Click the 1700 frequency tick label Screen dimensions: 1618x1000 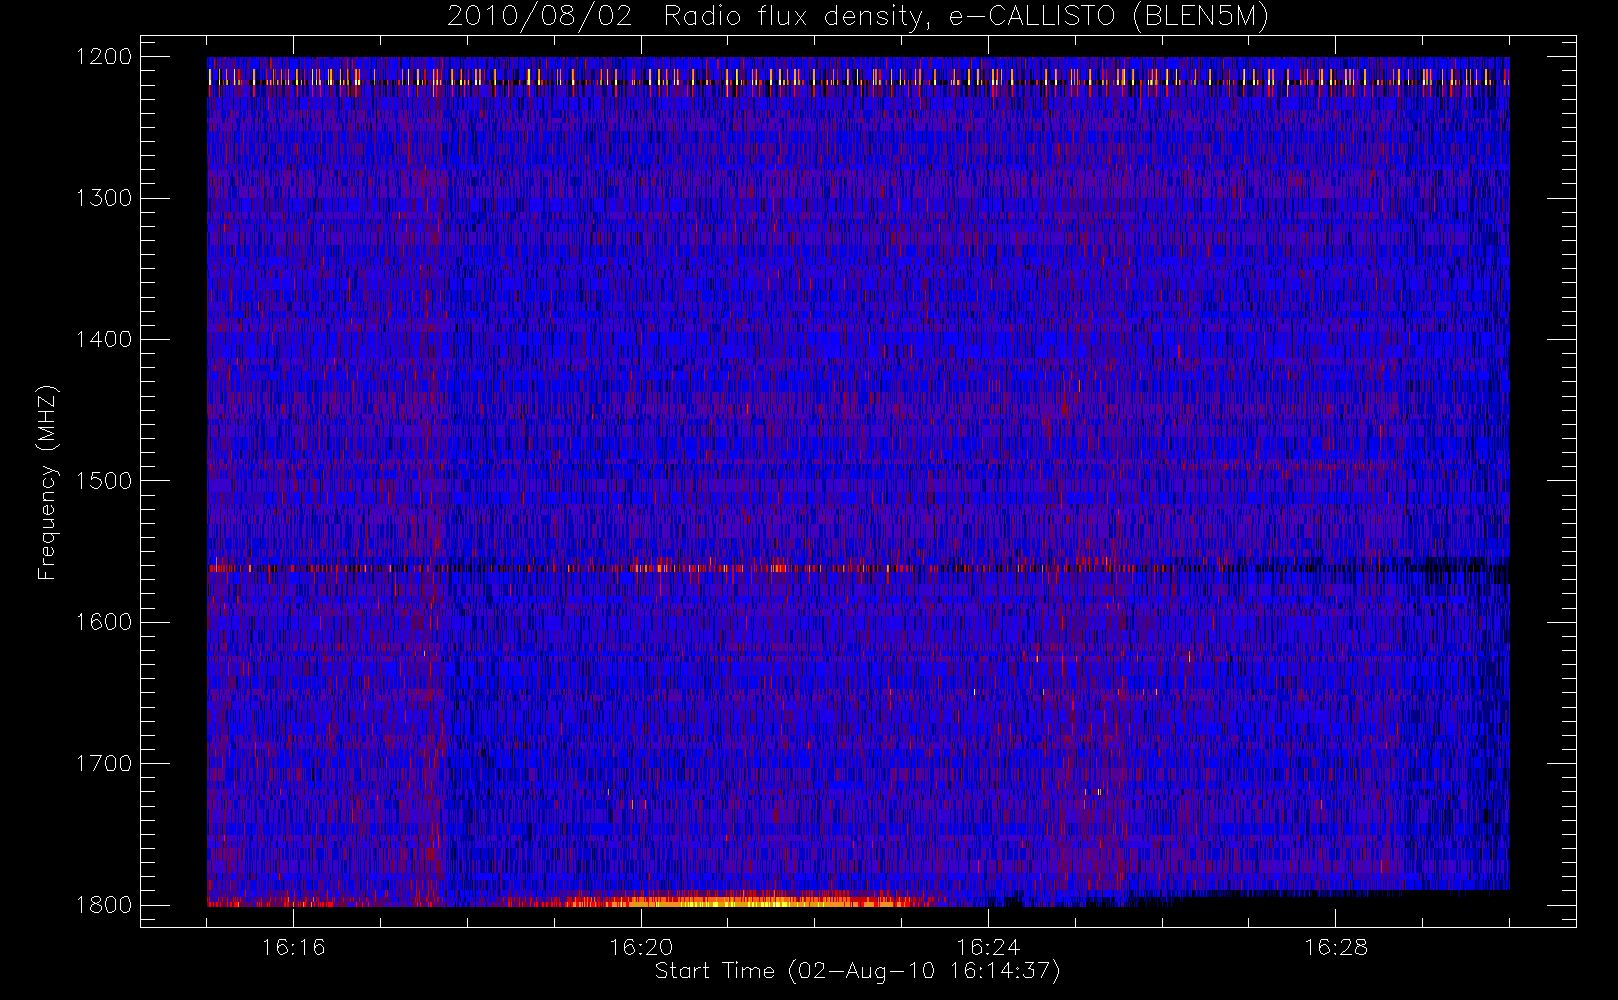(x=104, y=763)
